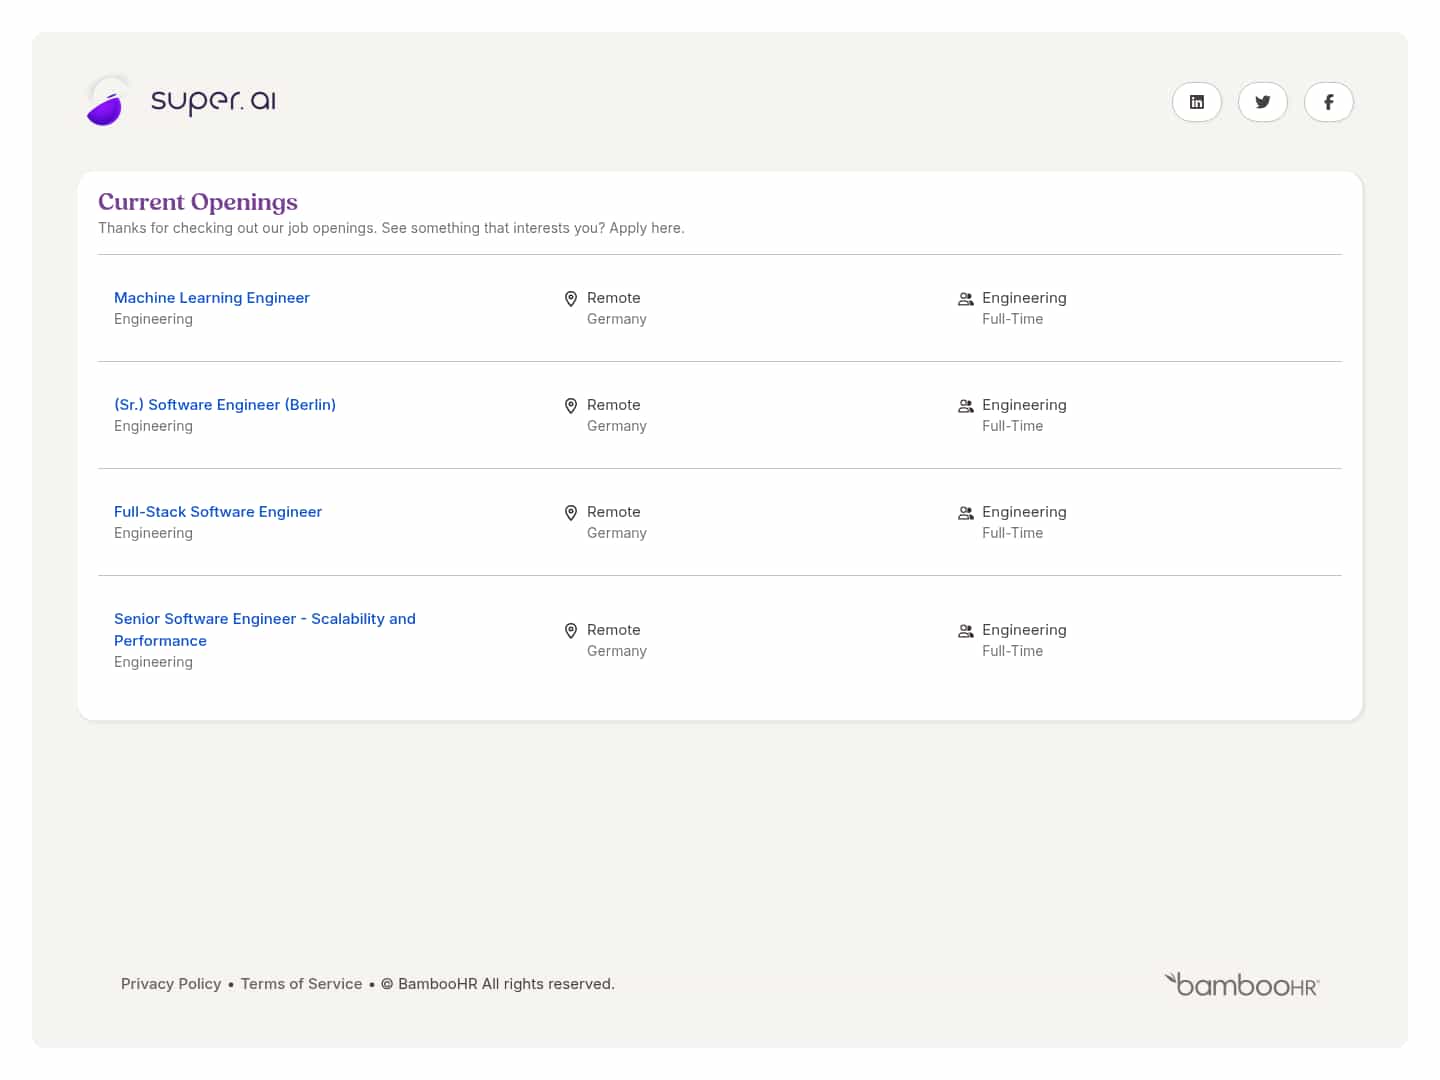This screenshot has width=1440, height=1080.
Task: Click 'Germany' in the Full-Stack Software Engineer row
Action: click(x=617, y=533)
